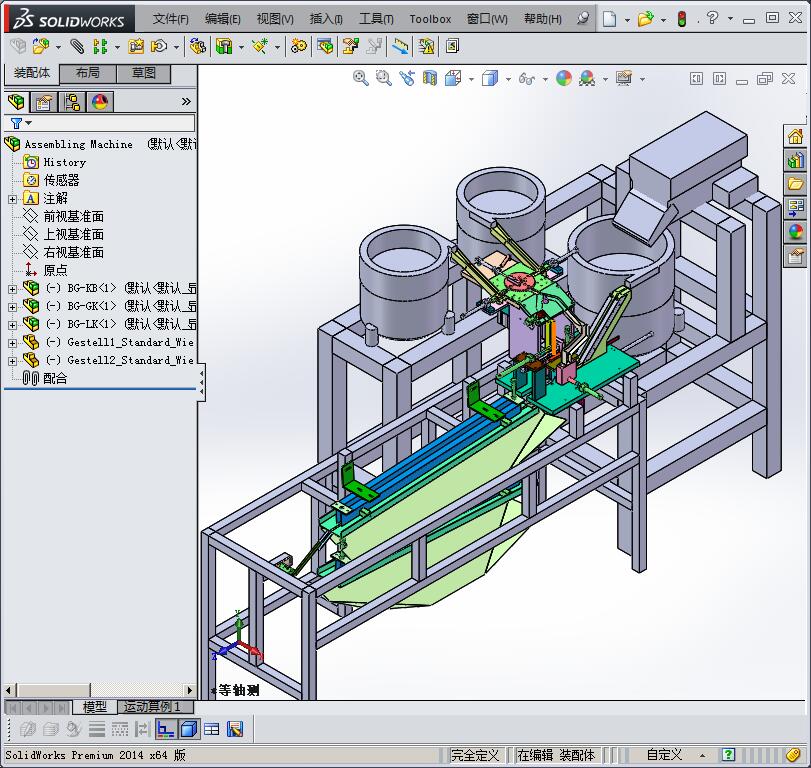
Task: Open the File Explorer folder in task pane
Action: (795, 184)
